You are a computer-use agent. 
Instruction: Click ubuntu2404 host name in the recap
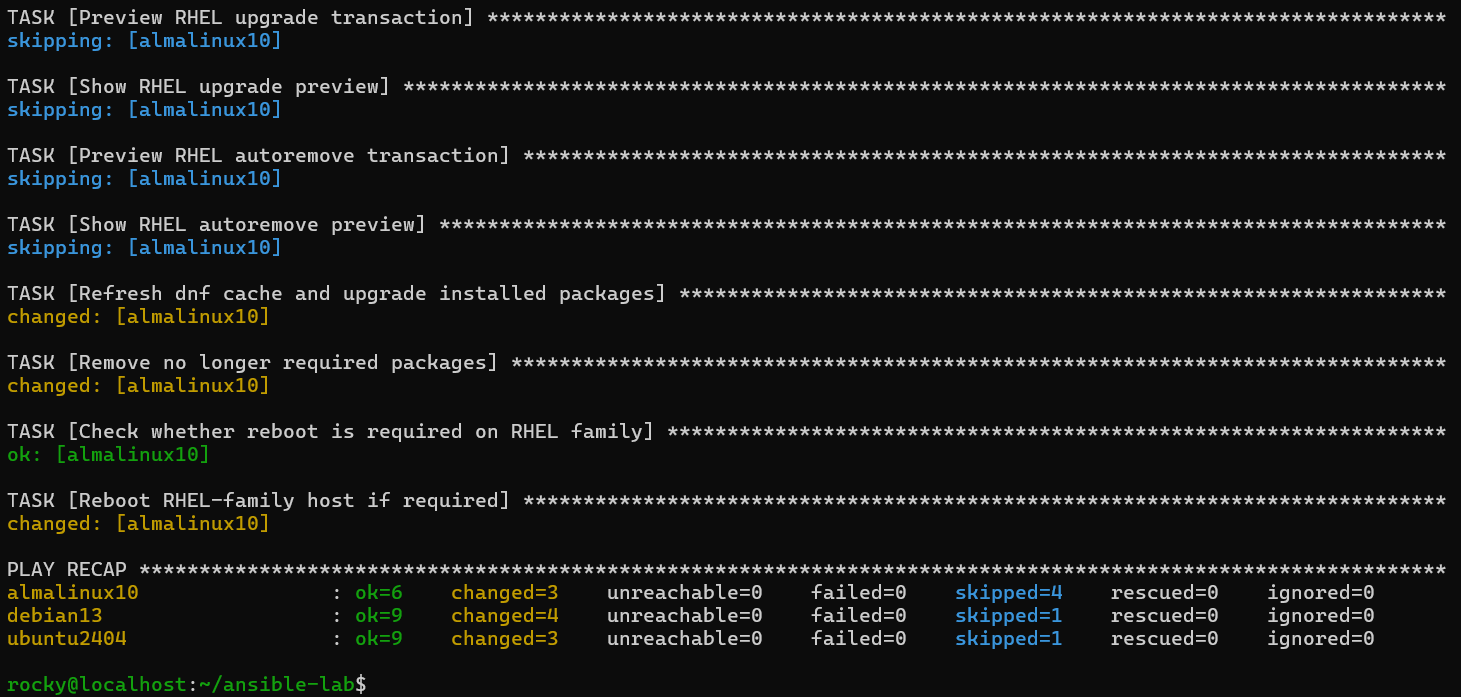coord(67,639)
